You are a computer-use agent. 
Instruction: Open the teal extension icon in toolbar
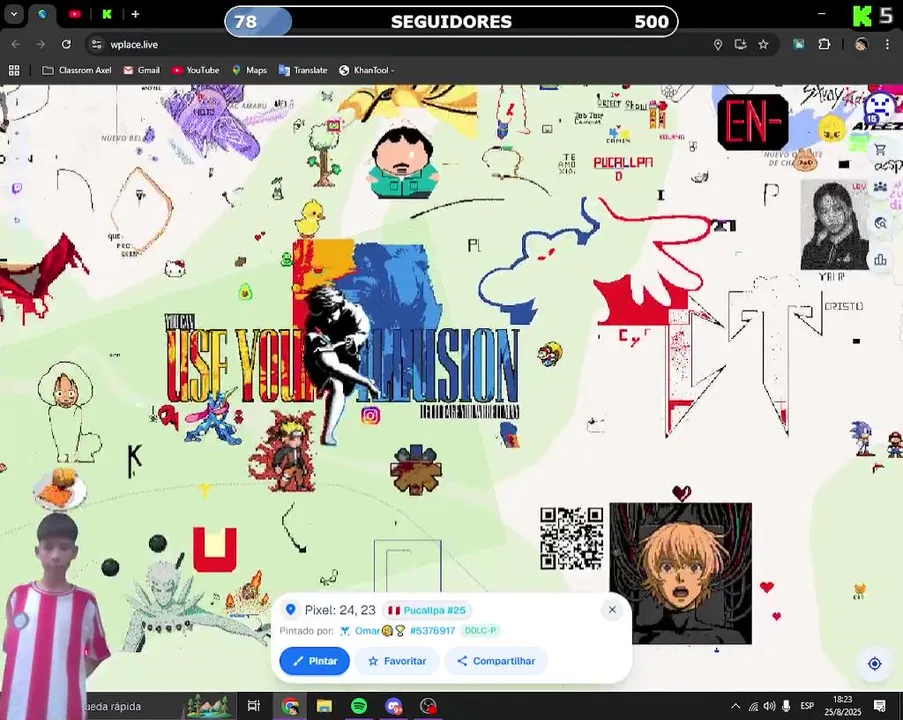coord(798,44)
